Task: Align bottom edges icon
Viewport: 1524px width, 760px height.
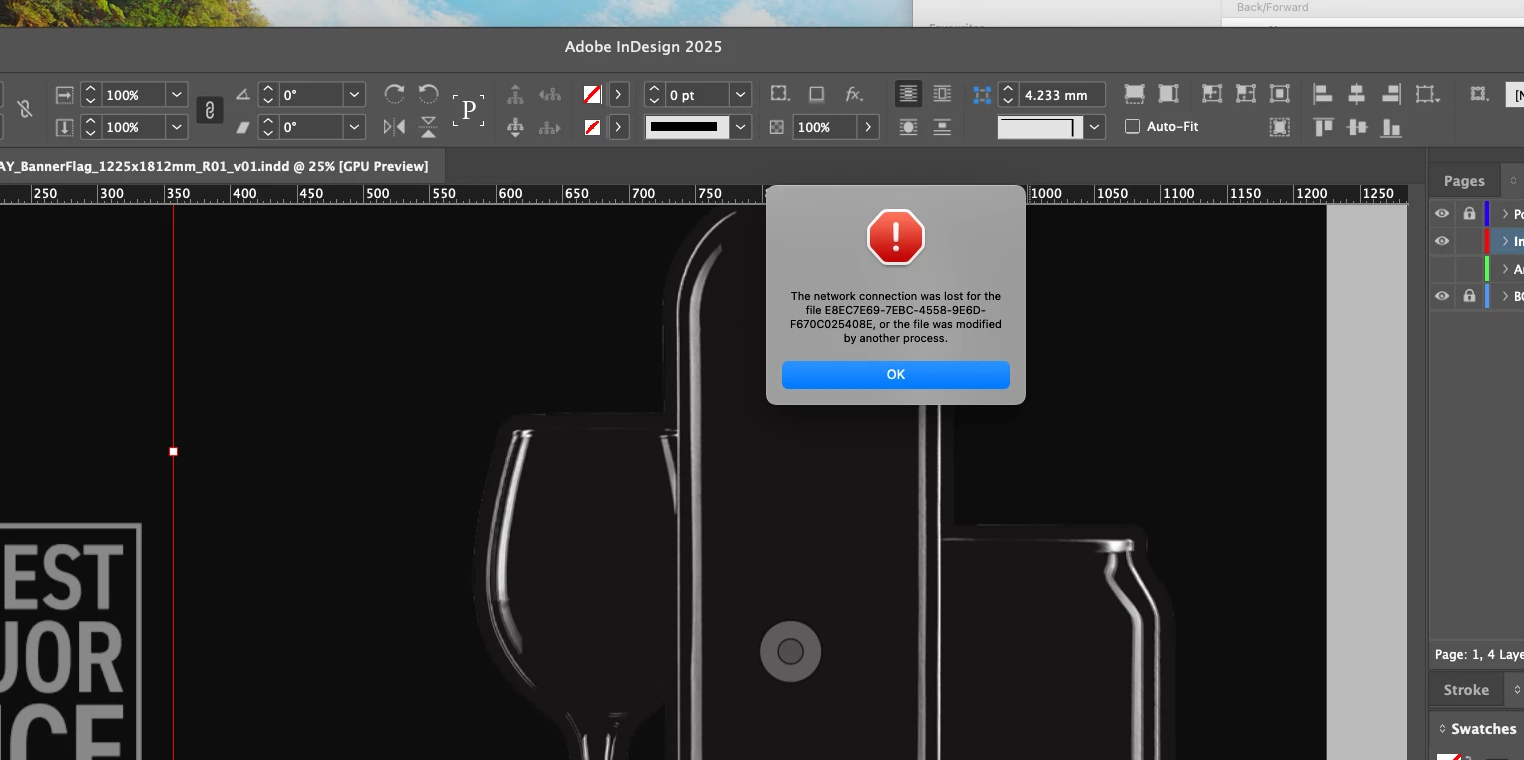Action: pos(1391,127)
